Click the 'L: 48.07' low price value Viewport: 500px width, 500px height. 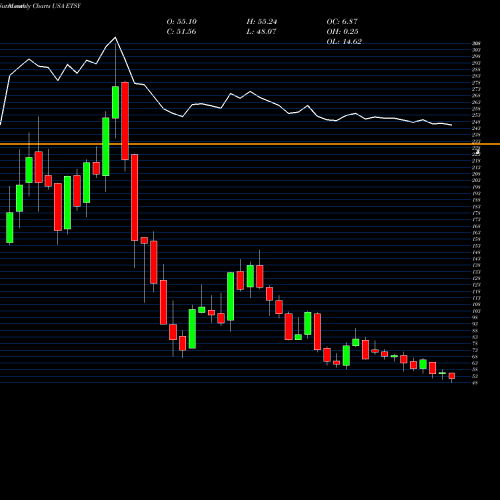click(261, 32)
